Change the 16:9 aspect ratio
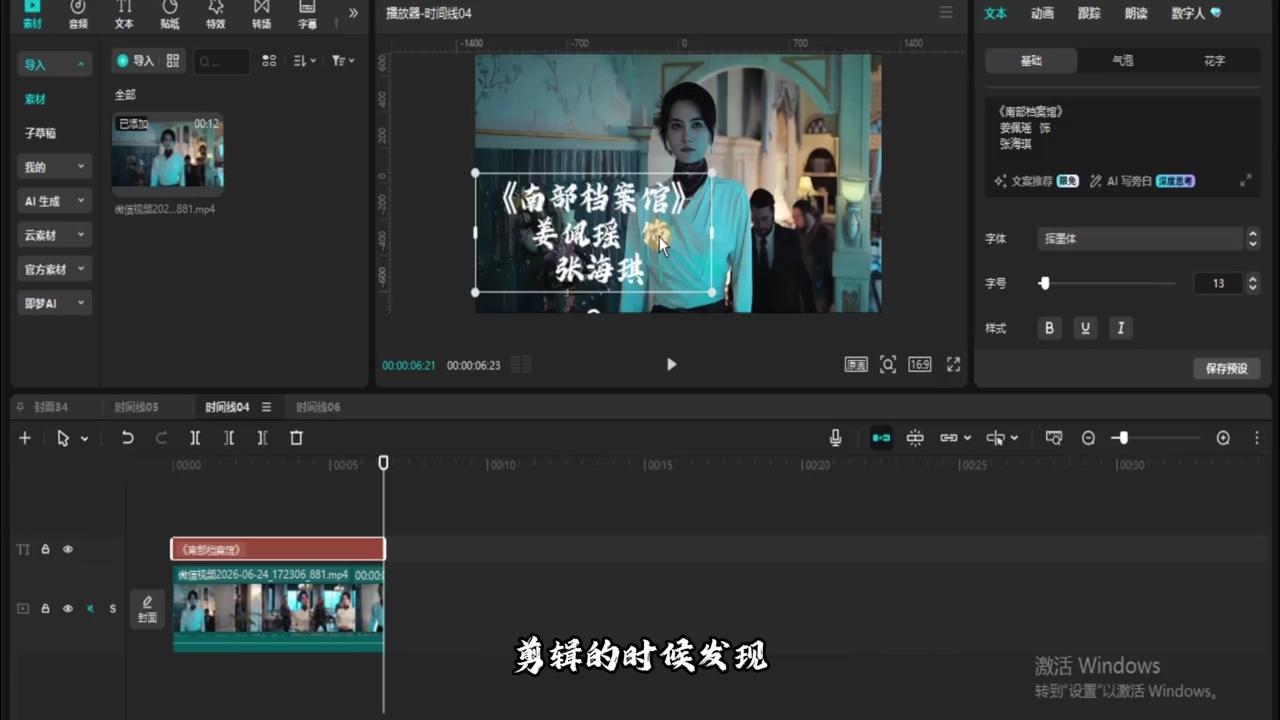 [920, 365]
